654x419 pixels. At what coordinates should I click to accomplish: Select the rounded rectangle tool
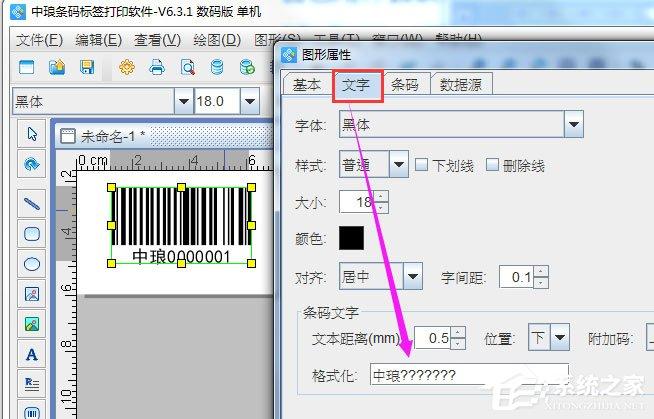(x=32, y=233)
